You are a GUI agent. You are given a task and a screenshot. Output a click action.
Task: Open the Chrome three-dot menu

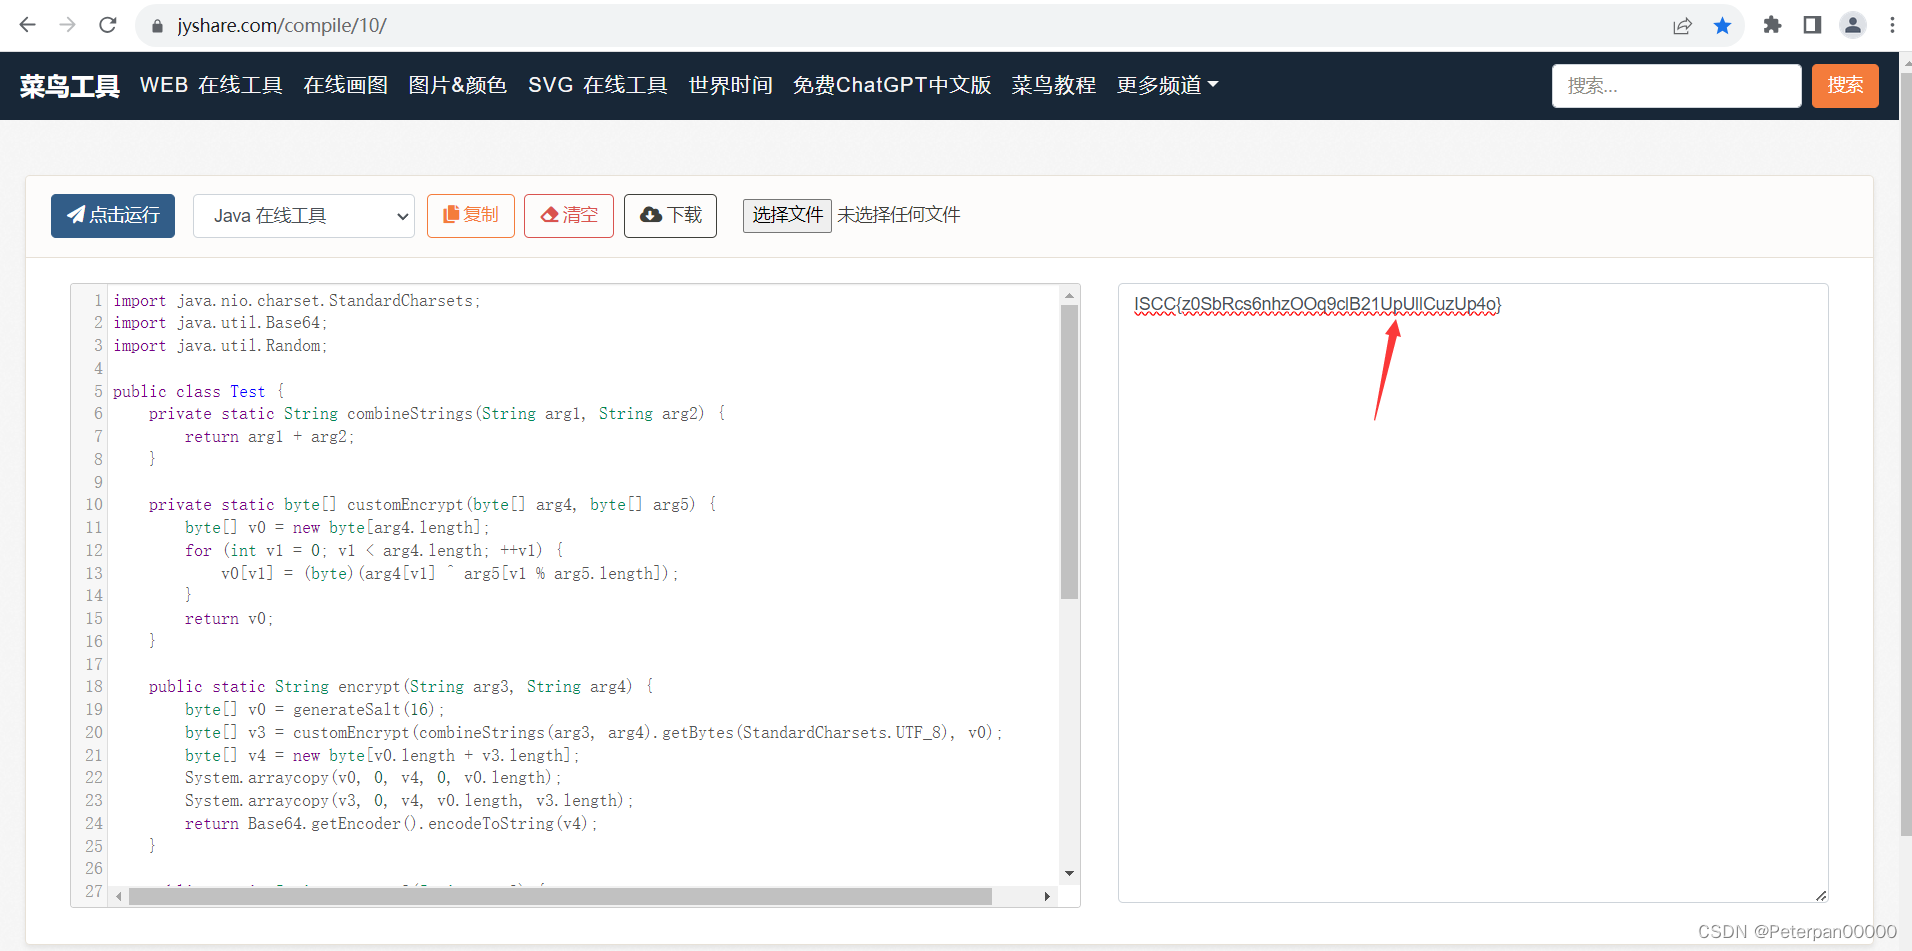point(1892,25)
